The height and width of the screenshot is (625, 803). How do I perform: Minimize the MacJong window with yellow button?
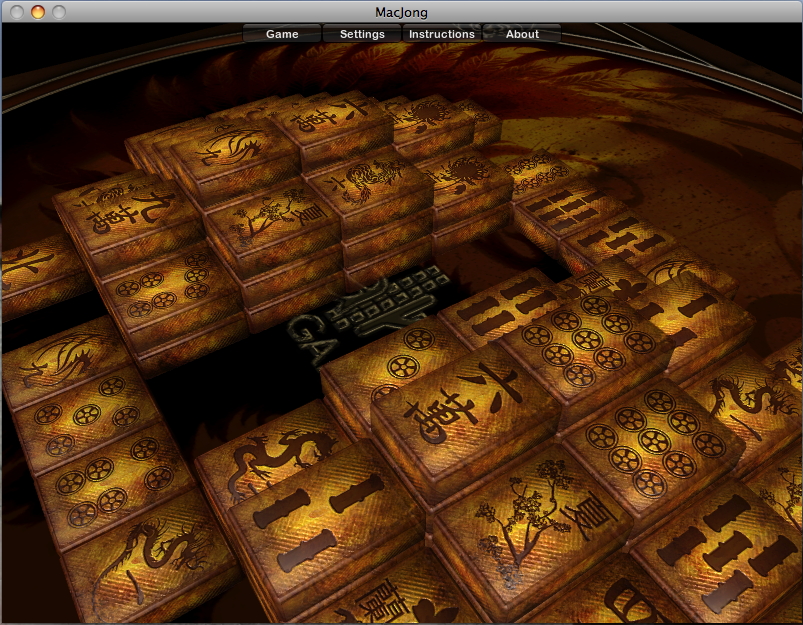pos(38,12)
